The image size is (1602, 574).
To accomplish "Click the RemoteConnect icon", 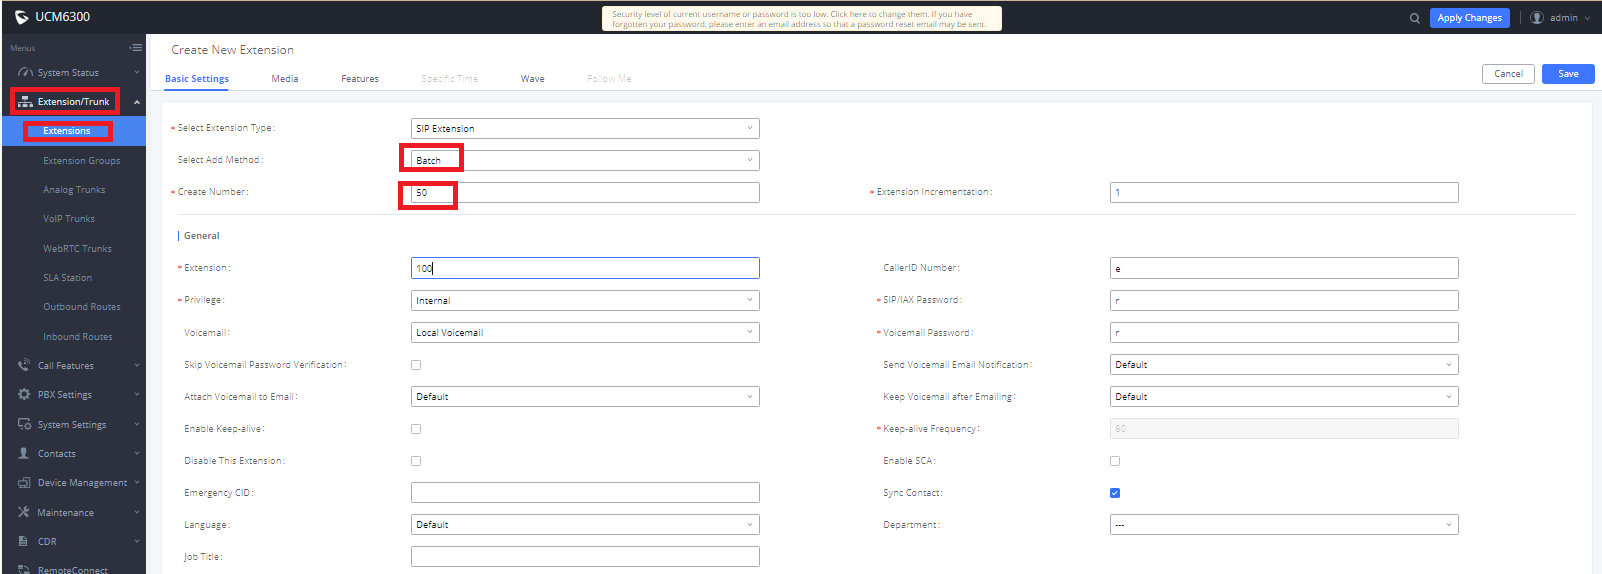I will pyautogui.click(x=24, y=569).
